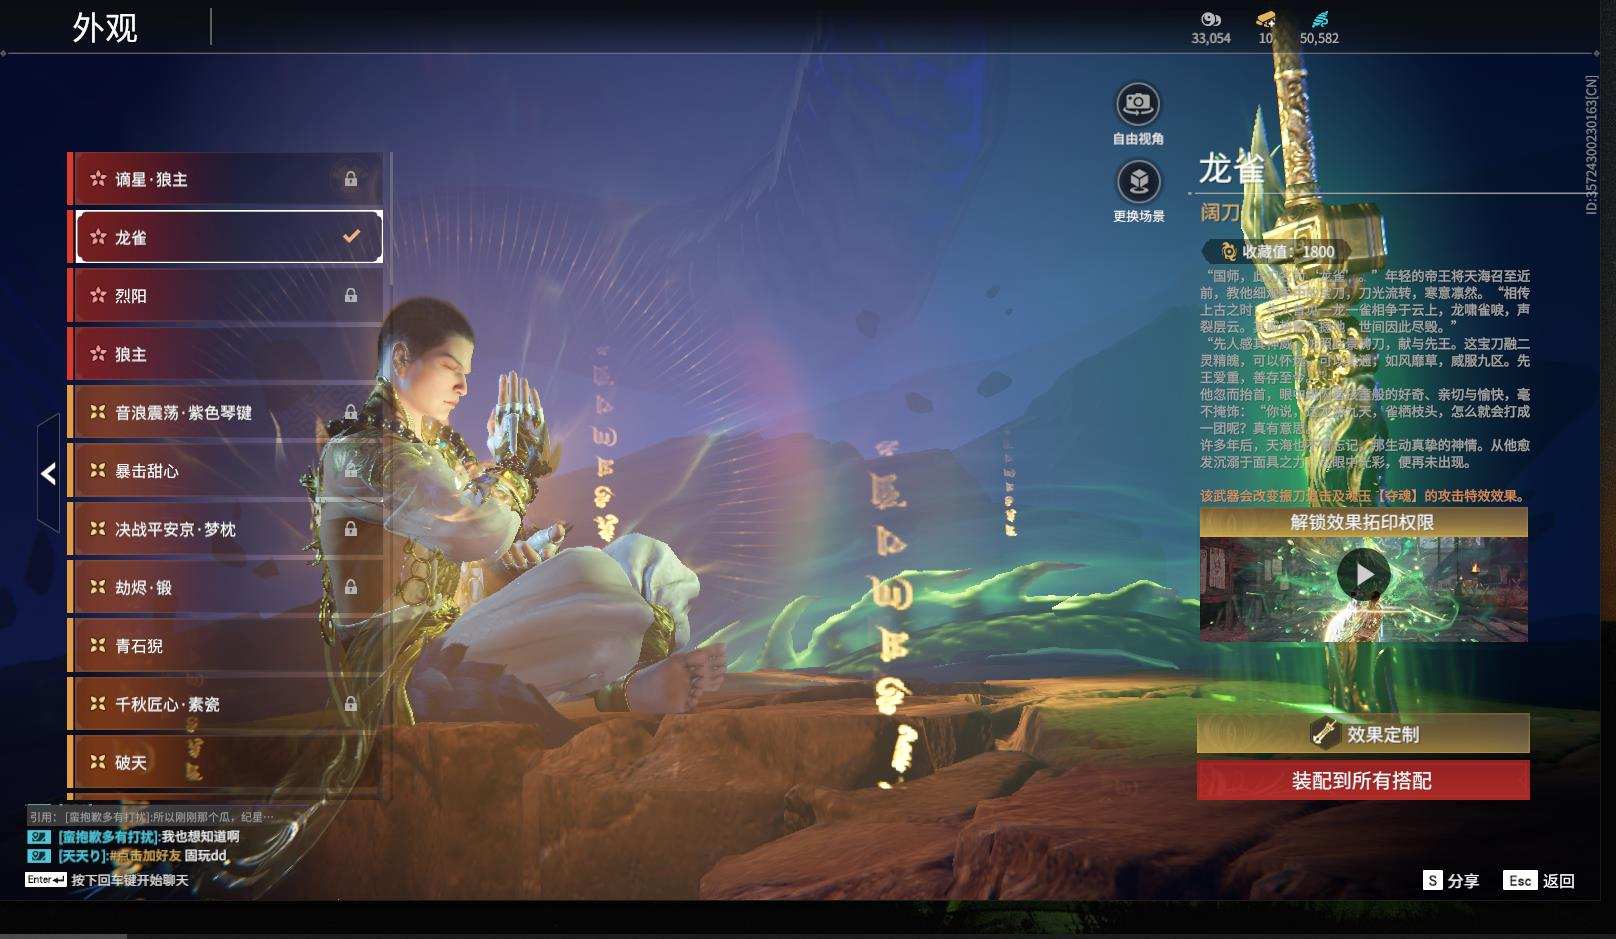Image resolution: width=1616 pixels, height=939 pixels.
Task: Click the gold bar currency icon
Action: coord(1266,19)
